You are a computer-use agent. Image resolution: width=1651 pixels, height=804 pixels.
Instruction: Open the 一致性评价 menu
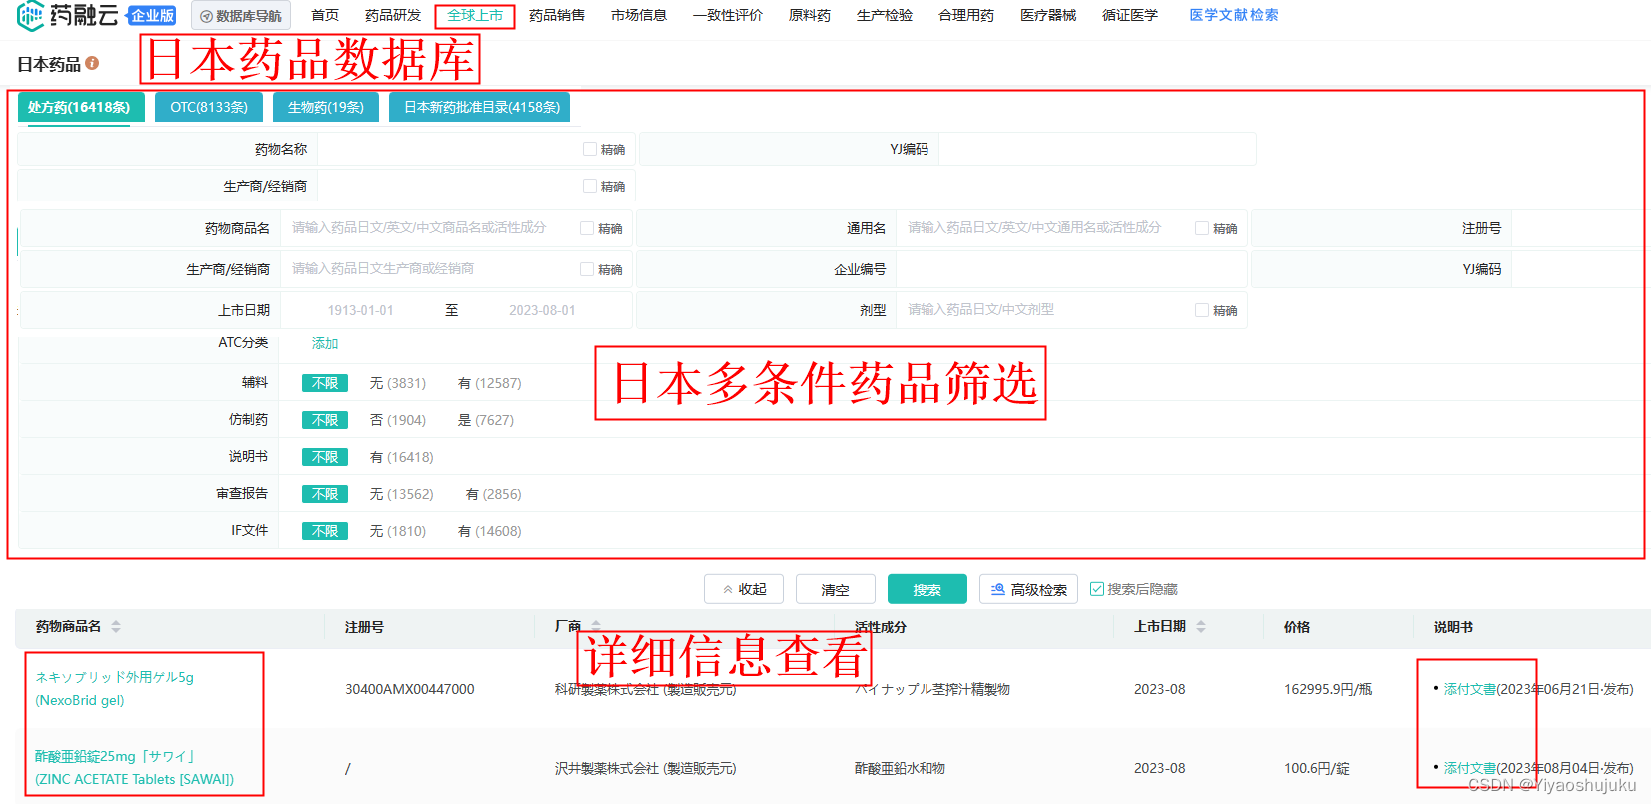point(728,15)
